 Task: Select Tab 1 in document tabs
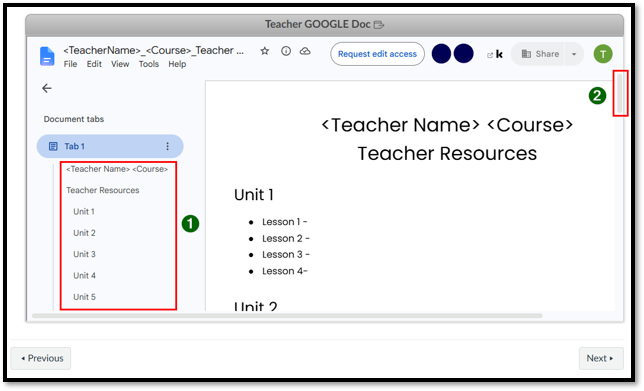[x=110, y=146]
